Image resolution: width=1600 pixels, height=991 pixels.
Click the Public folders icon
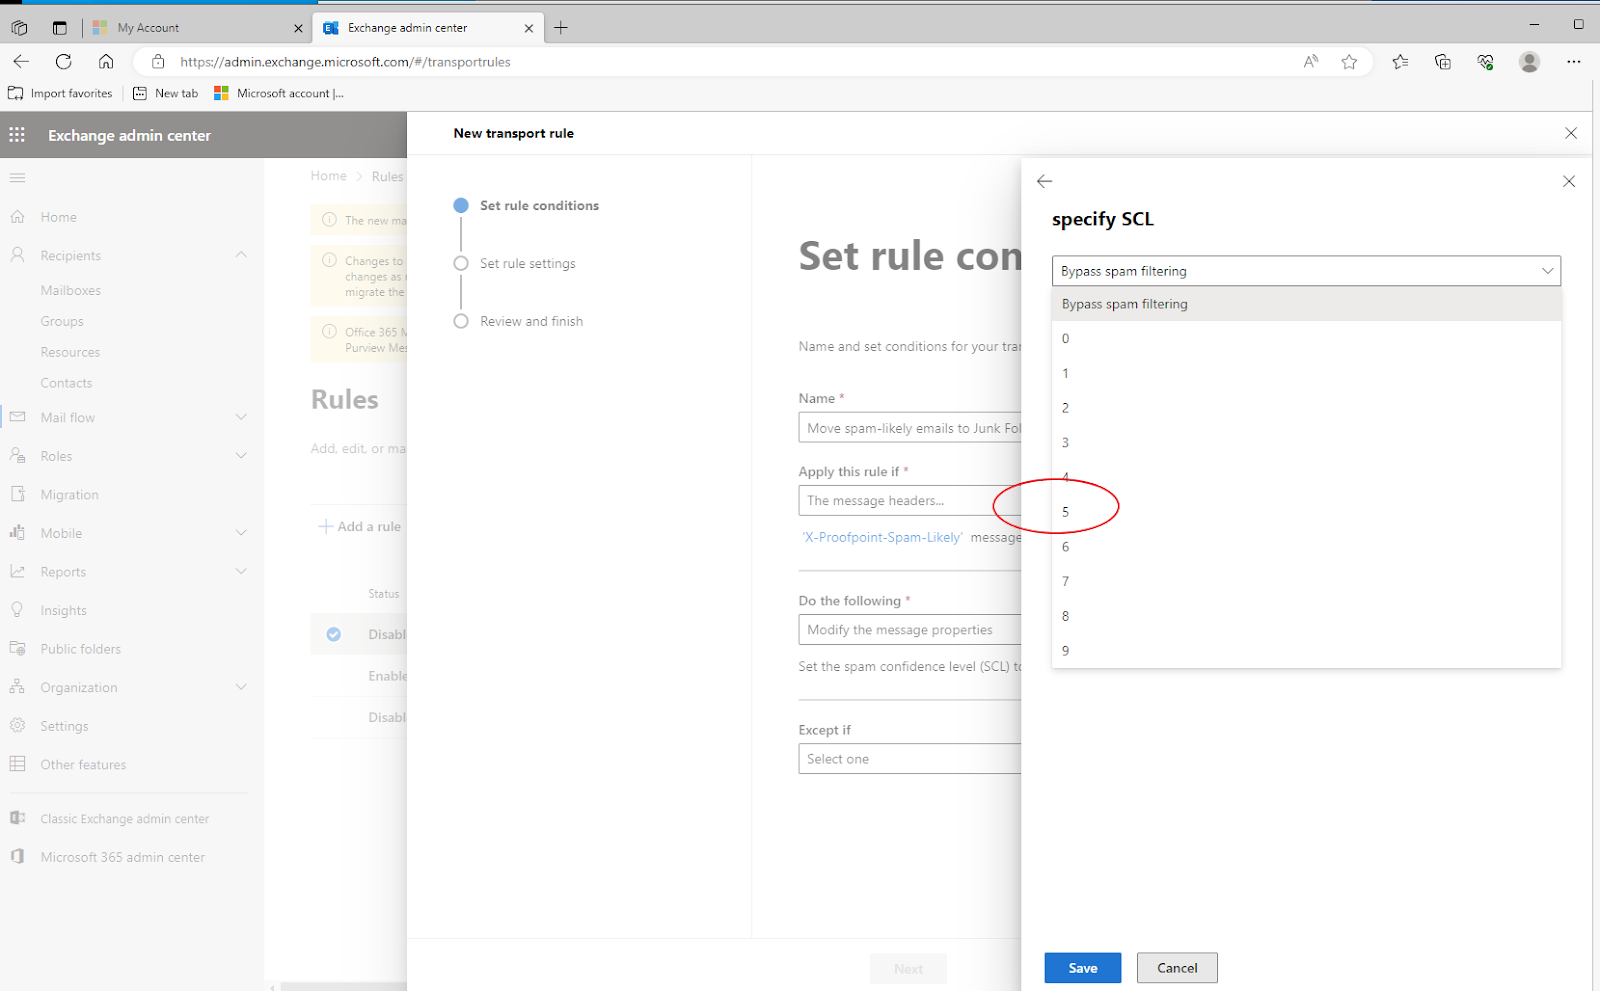pos(17,648)
